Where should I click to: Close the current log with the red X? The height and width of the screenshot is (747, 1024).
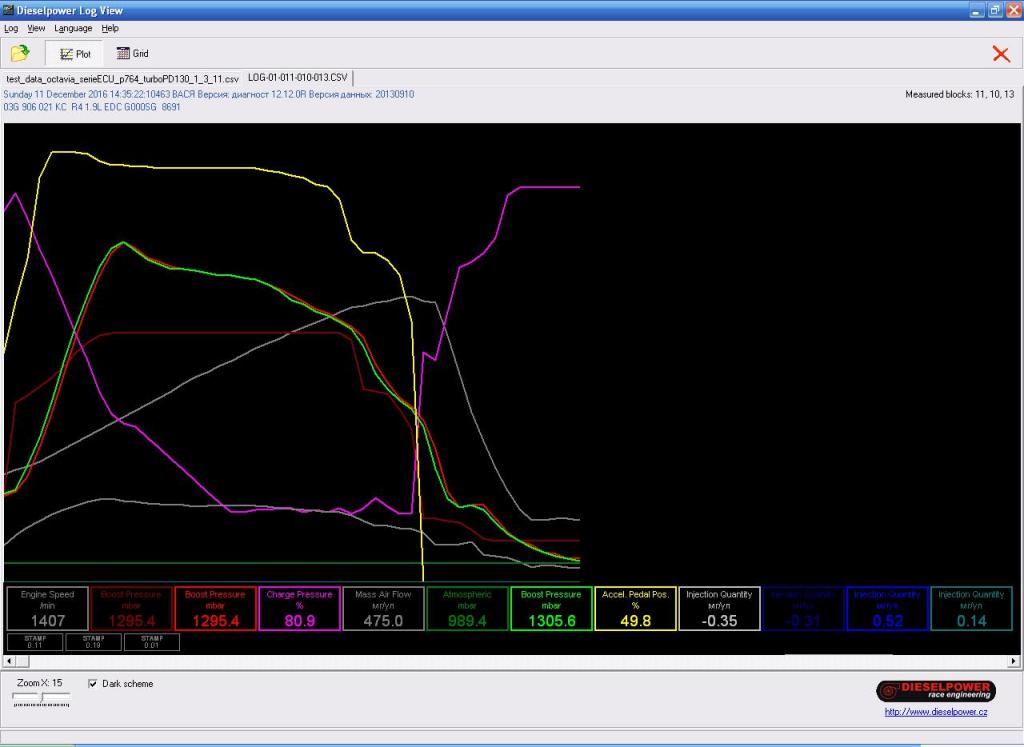1000,54
